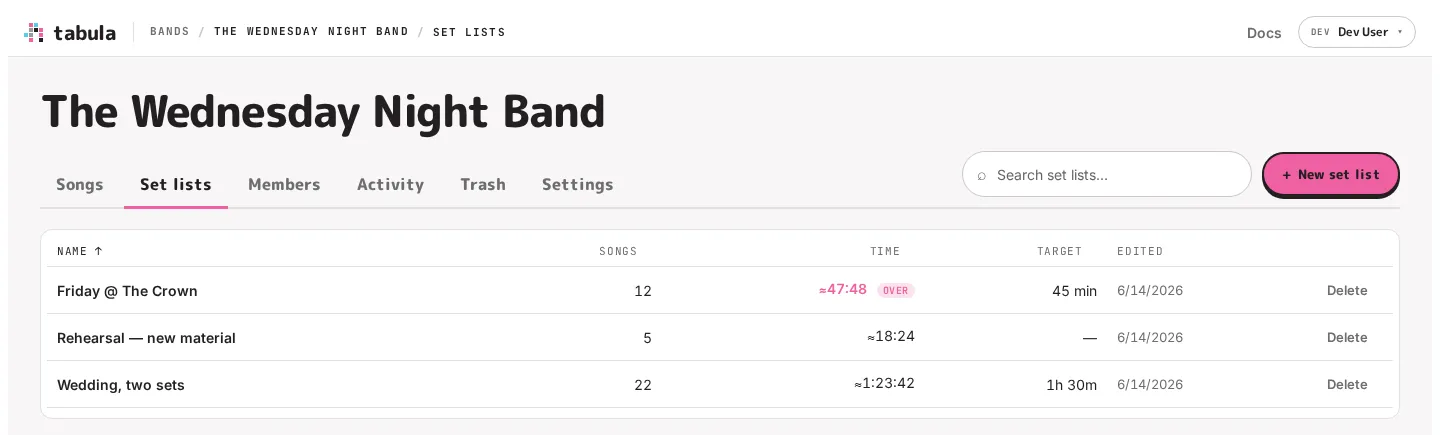Open the Docs link
Viewport: 1440px width, 435px height.
coord(1264,33)
